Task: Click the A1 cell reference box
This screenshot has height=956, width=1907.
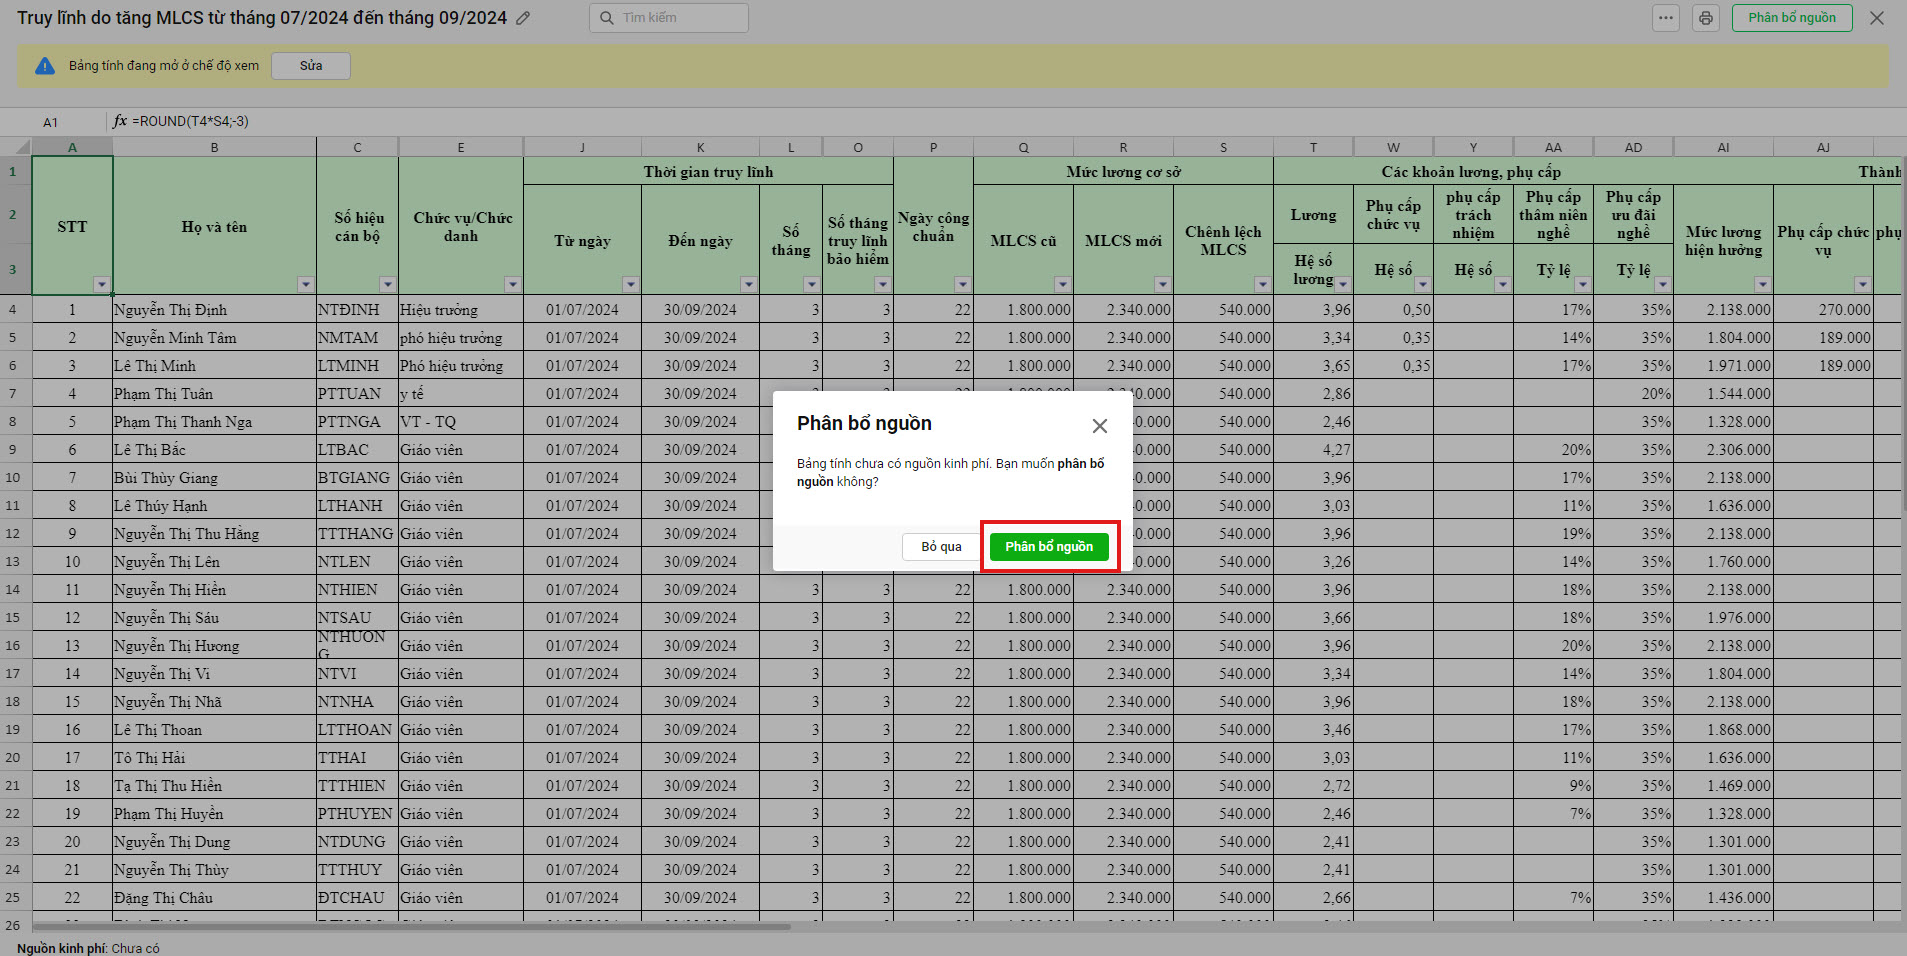Action: point(51,122)
